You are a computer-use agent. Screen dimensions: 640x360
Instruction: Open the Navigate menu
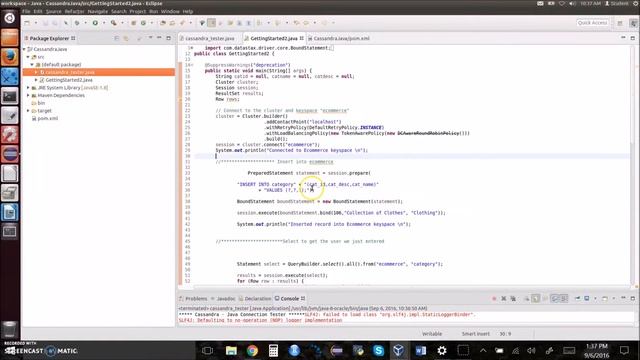click(x=98, y=11)
